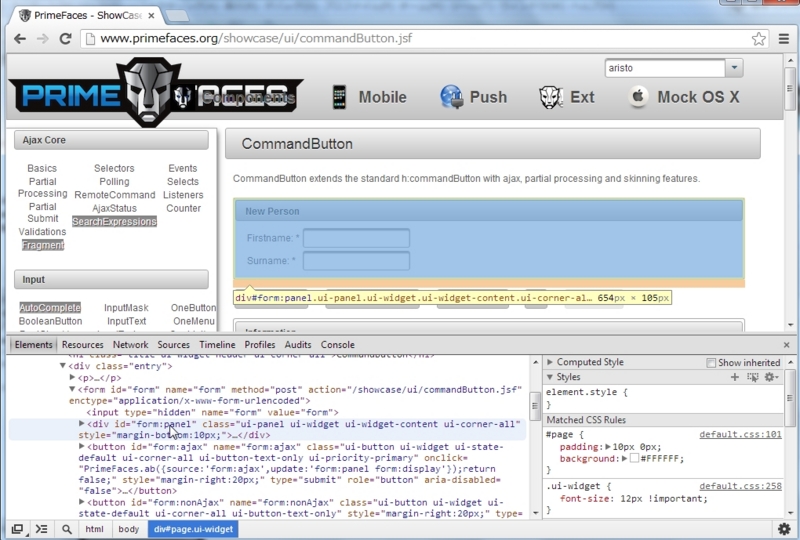Open a new browser tab
Image resolution: width=800 pixels, height=540 pixels.
[x=178, y=16]
